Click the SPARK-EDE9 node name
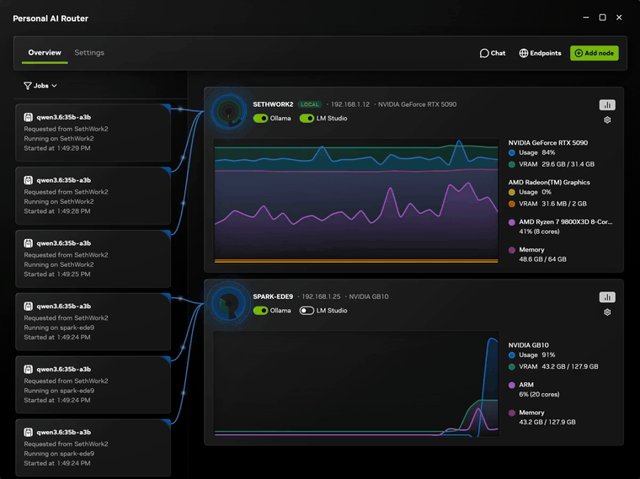Screen dimensions: 640x479 pyautogui.click(x=273, y=297)
